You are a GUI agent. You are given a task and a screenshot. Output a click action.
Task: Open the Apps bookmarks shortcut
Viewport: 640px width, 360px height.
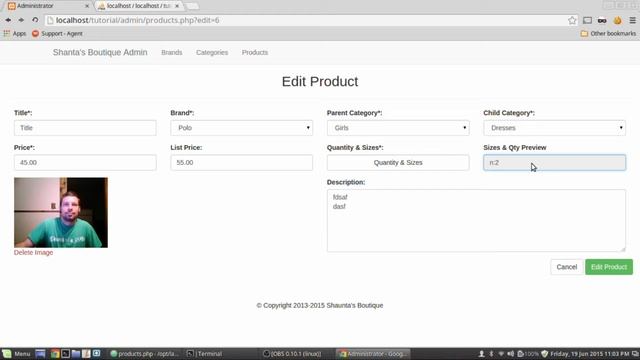(15, 33)
